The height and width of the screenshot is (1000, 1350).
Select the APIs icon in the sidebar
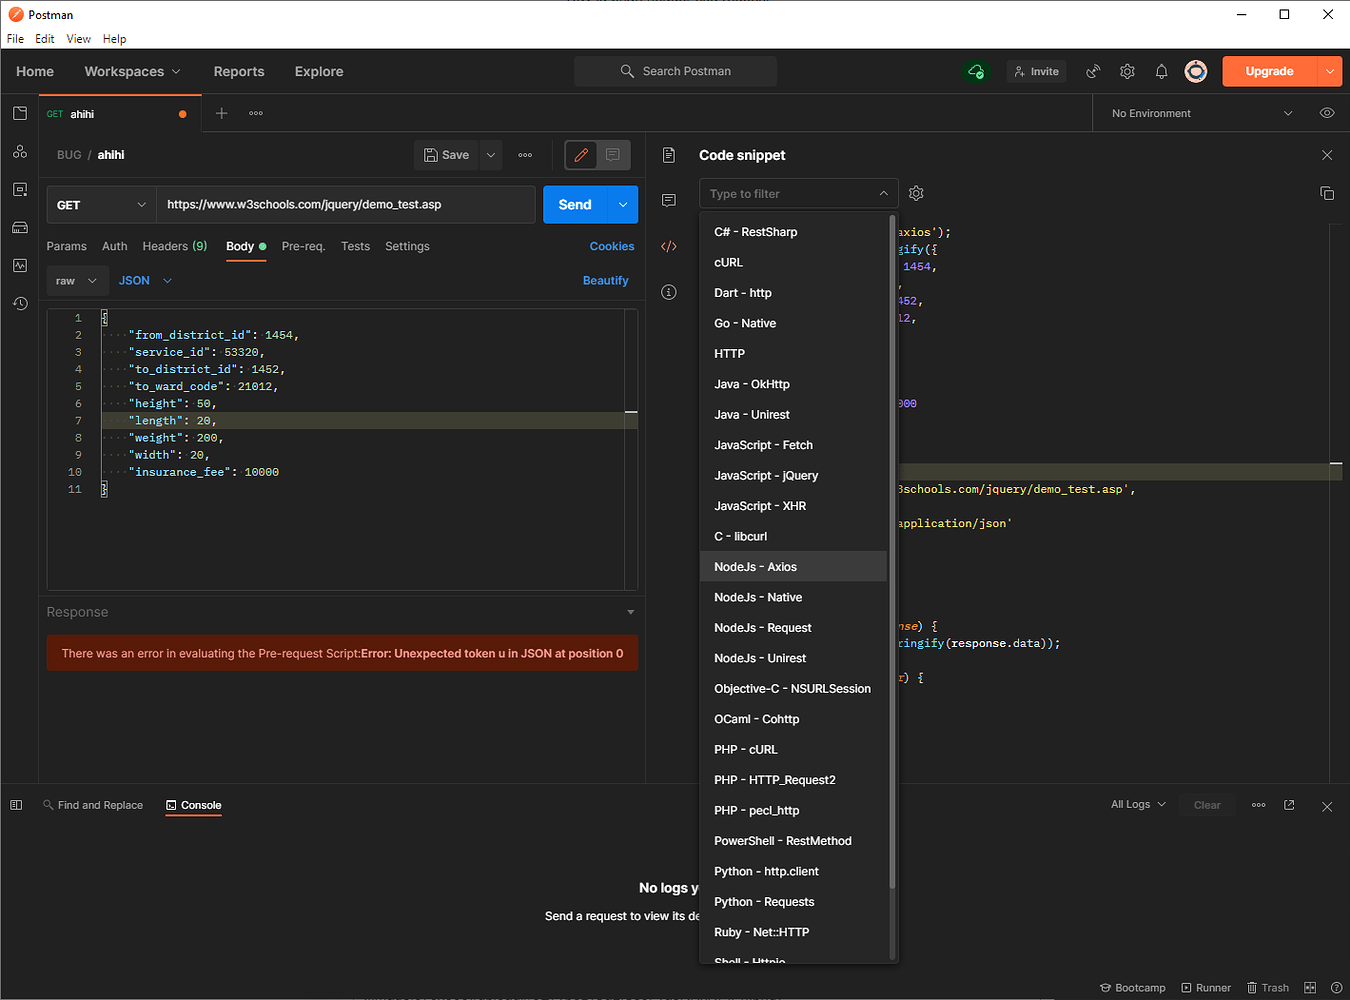pyautogui.click(x=19, y=151)
